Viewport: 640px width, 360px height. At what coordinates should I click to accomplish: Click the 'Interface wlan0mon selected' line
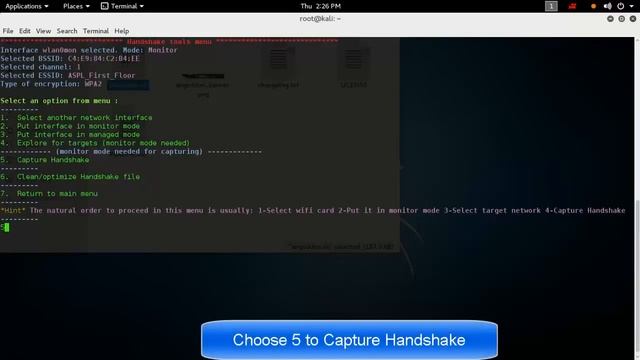89,50
